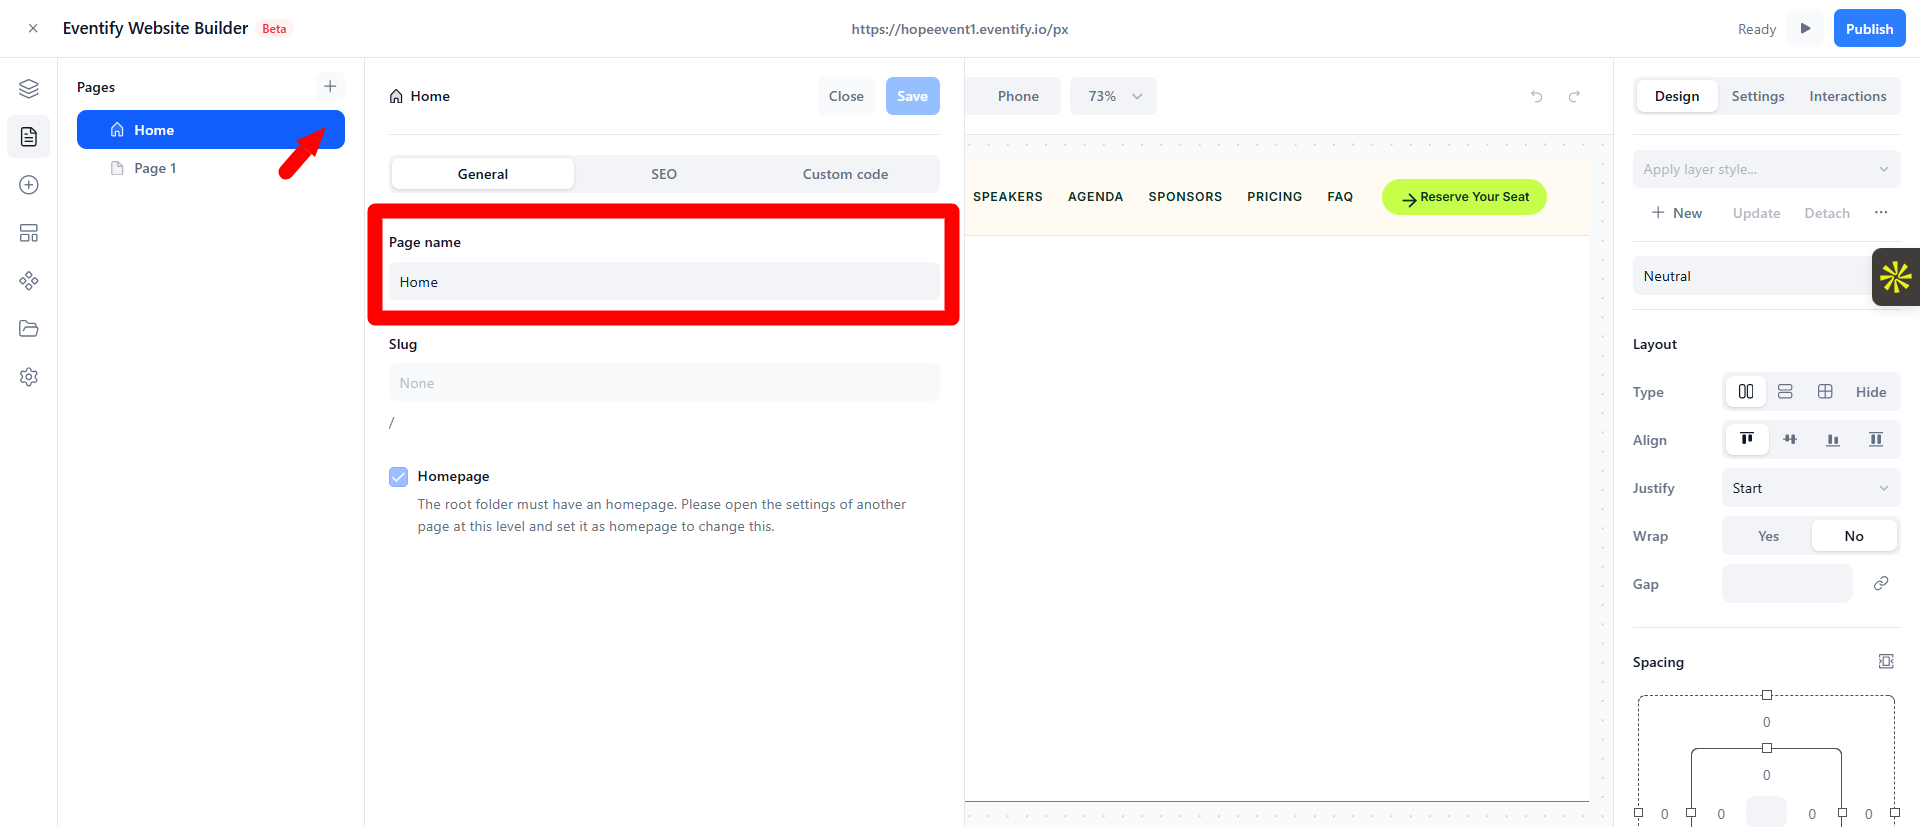
Task: Click the AGENDA nav link in preview
Action: pyautogui.click(x=1096, y=197)
